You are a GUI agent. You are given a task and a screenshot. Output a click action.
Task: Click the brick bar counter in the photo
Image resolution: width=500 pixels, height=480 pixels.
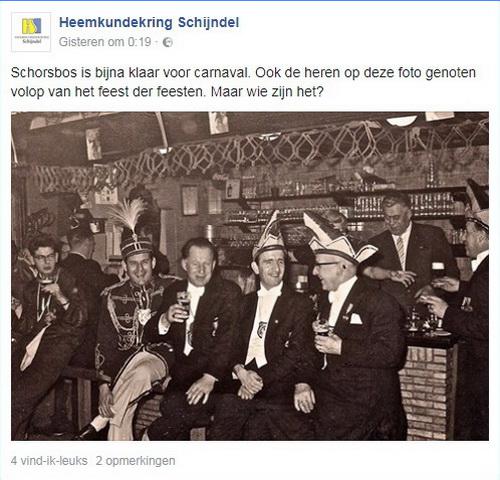coord(428,388)
